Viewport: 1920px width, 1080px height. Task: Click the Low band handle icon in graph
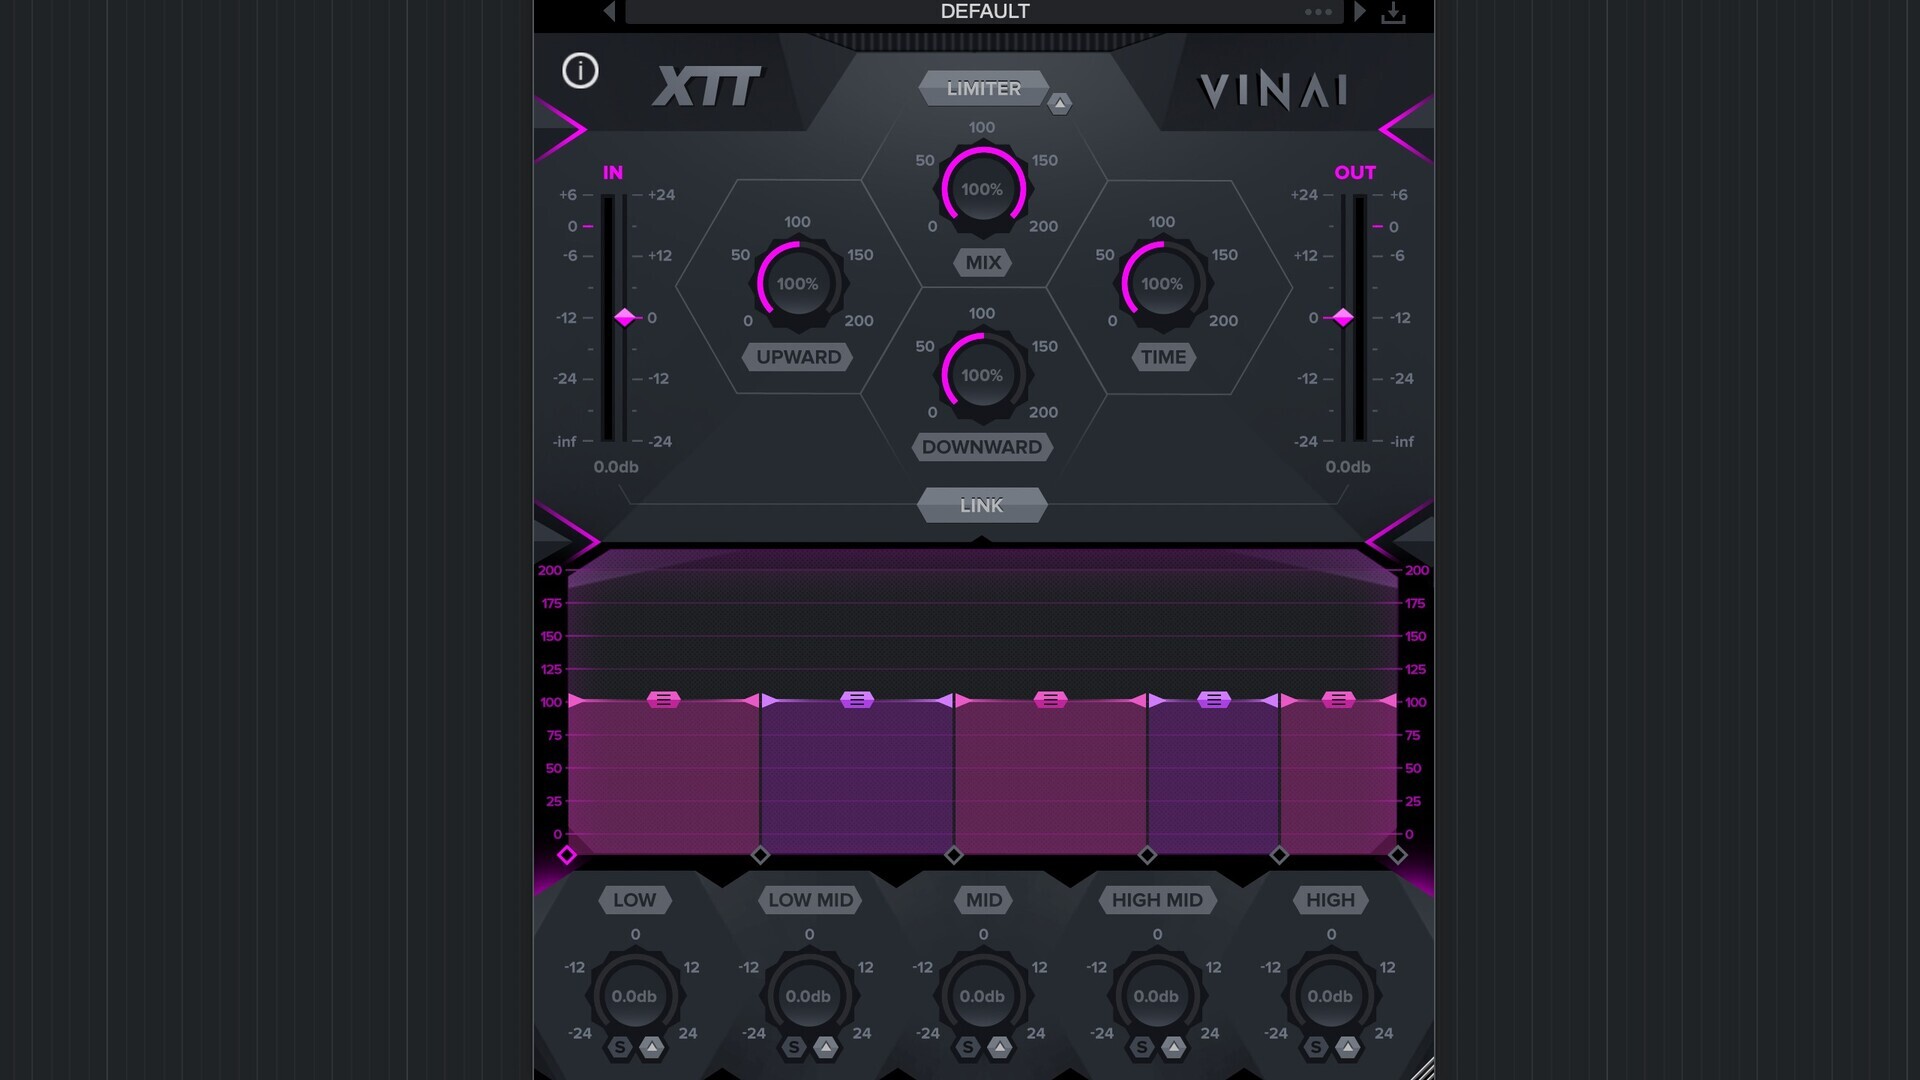click(x=663, y=700)
